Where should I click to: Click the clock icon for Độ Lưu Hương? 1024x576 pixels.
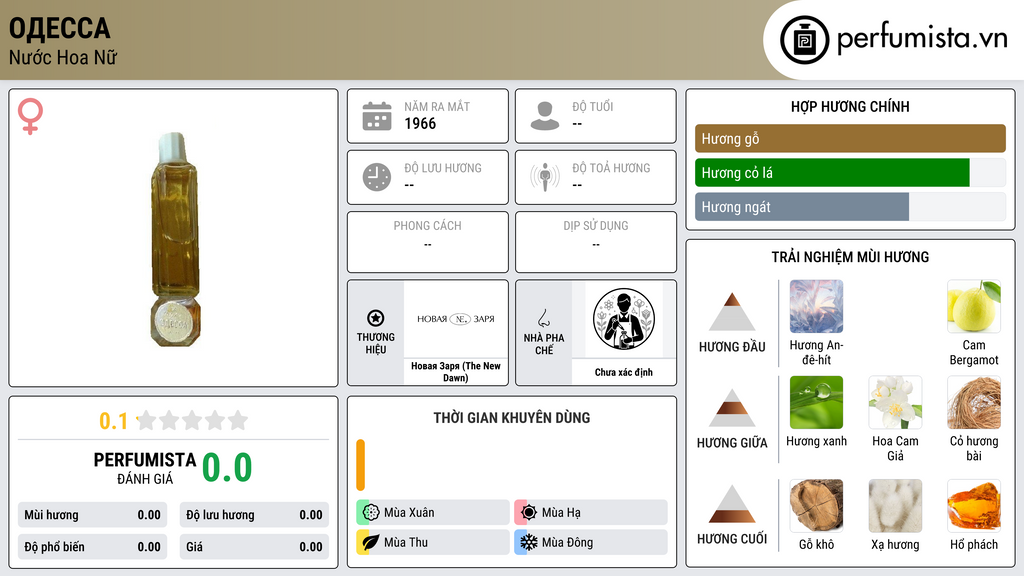coord(377,177)
